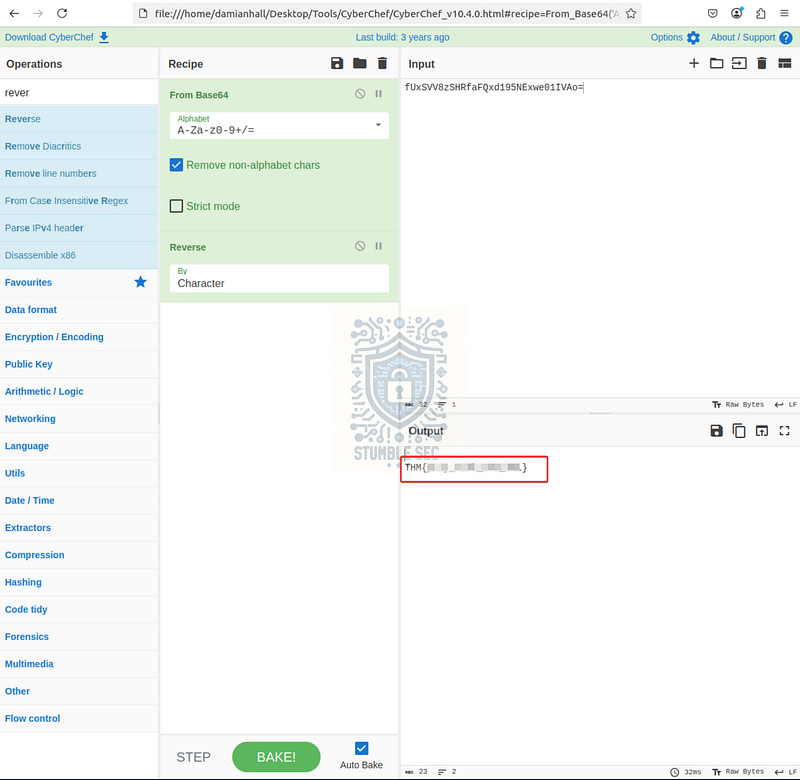Image resolution: width=800 pixels, height=780 pixels.
Task: Load a recipe with the folder icon
Action: point(360,63)
